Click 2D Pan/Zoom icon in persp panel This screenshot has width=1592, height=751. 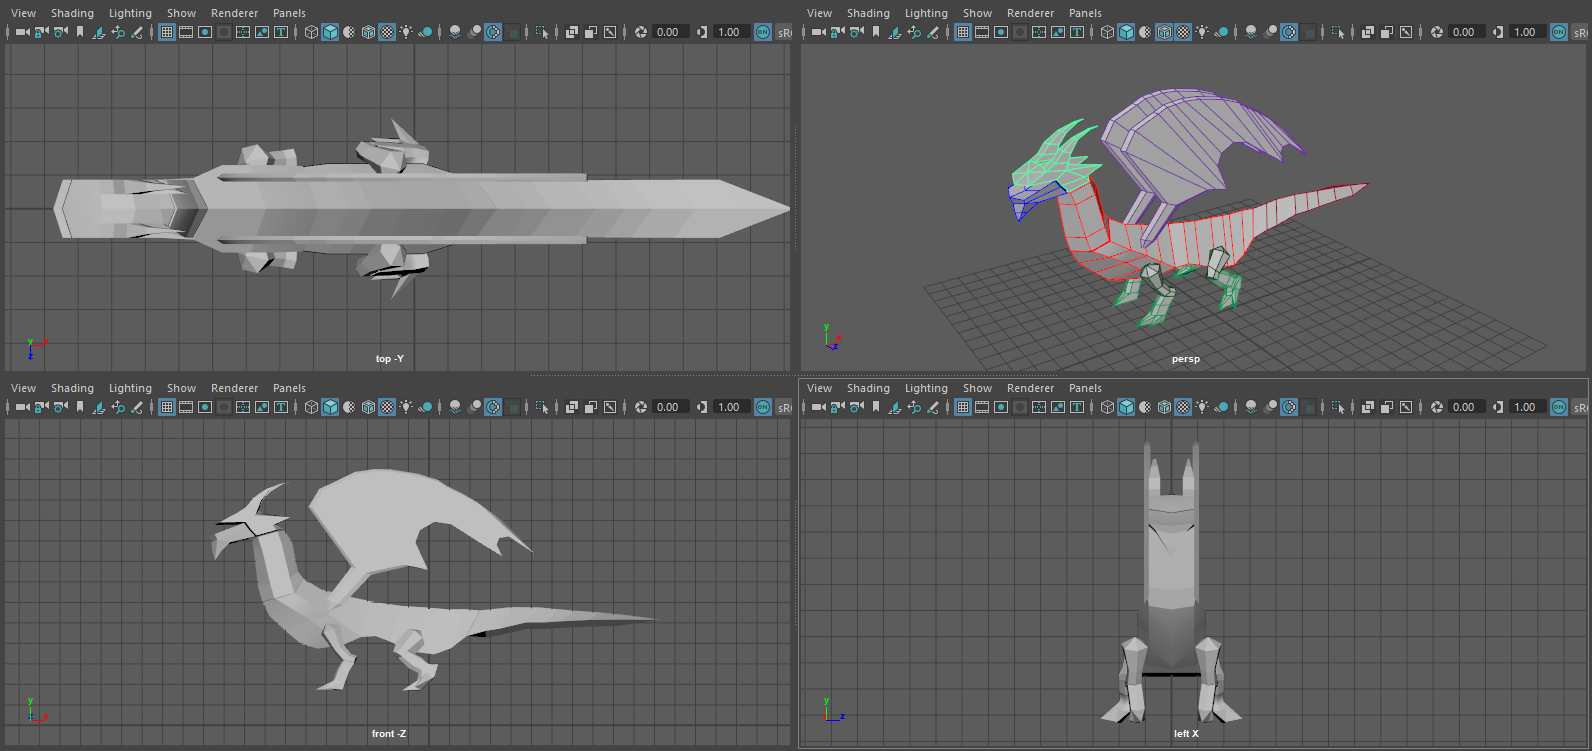pyautogui.click(x=914, y=32)
